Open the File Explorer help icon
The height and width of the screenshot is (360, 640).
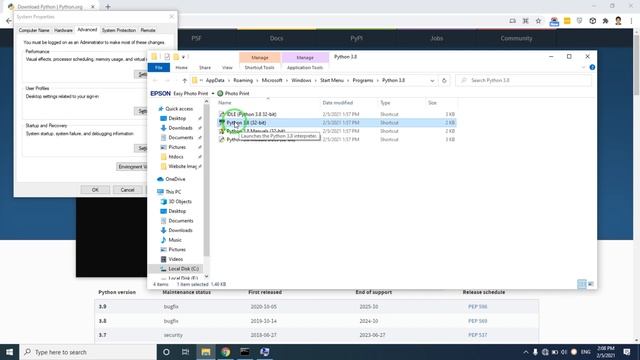click(x=592, y=67)
